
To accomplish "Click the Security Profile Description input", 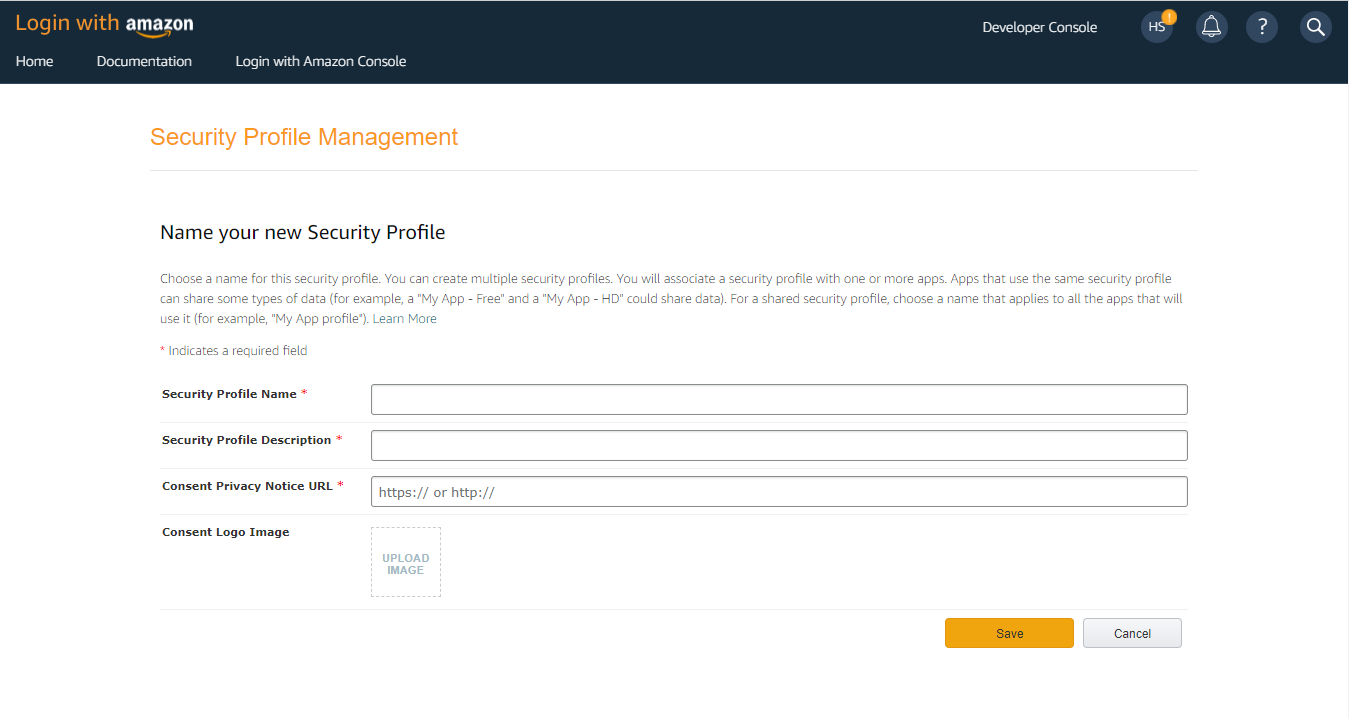I will [x=778, y=445].
